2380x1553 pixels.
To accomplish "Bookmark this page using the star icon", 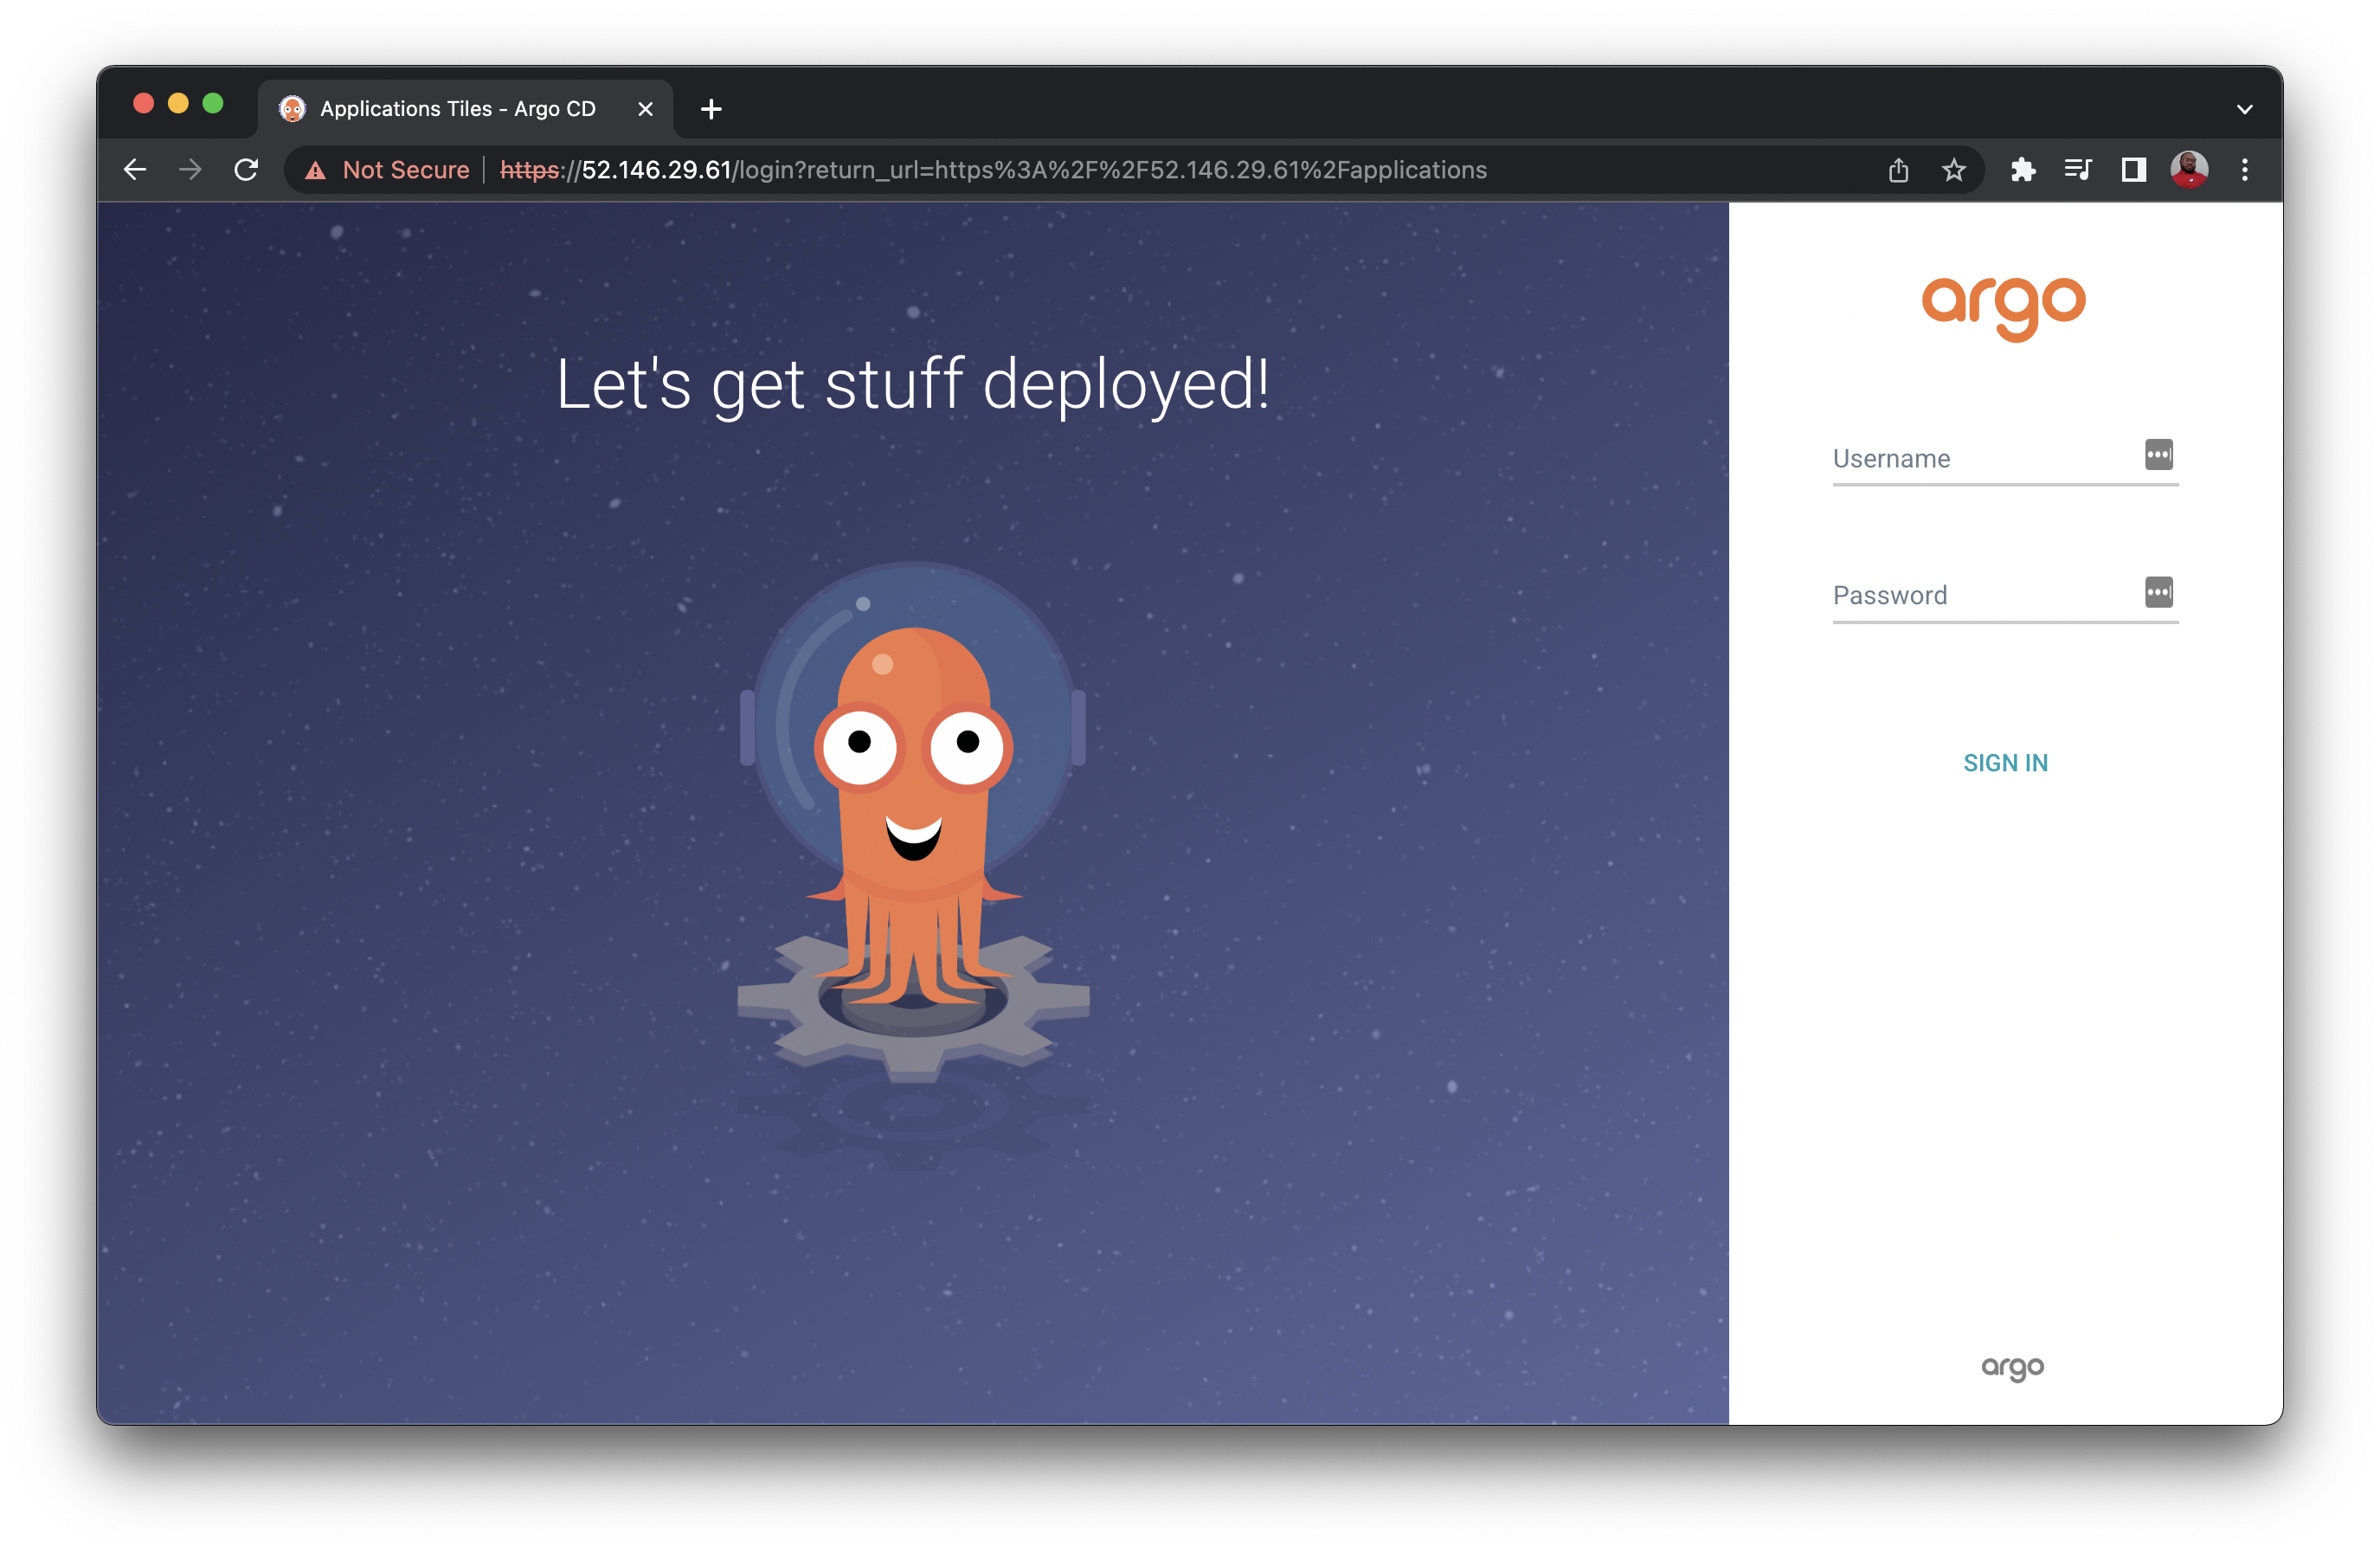I will click(x=1954, y=170).
